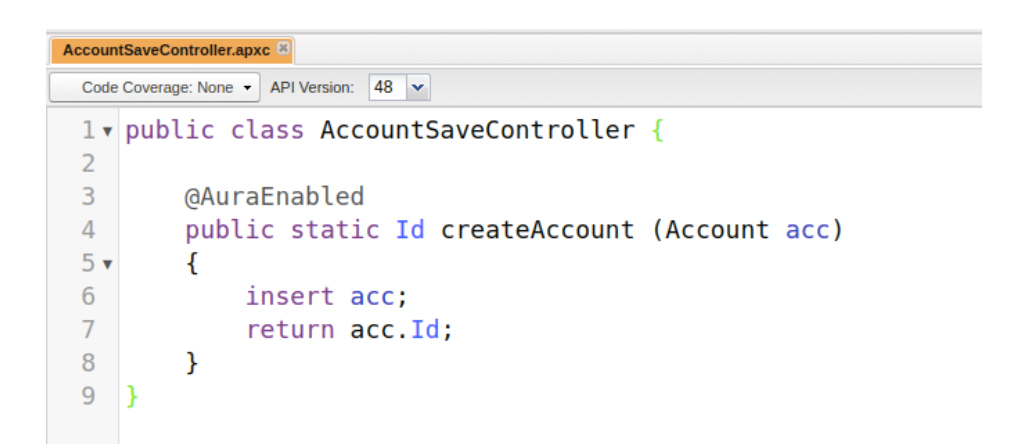This screenshot has width=1026, height=444.
Task: Click line number 9 in the gutter
Action: [88, 396]
